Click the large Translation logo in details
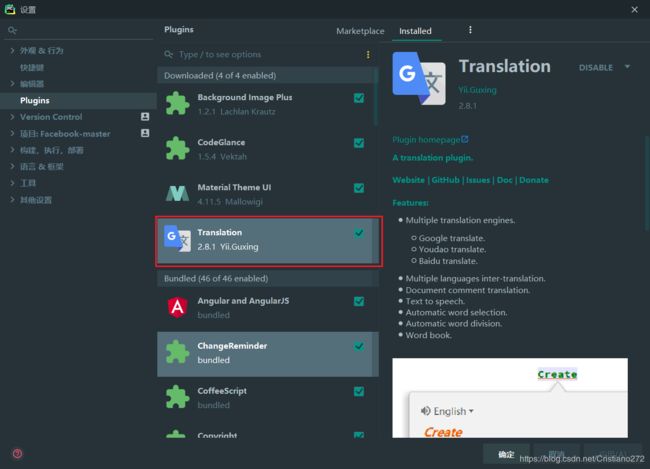The width and height of the screenshot is (650, 469). coord(419,78)
